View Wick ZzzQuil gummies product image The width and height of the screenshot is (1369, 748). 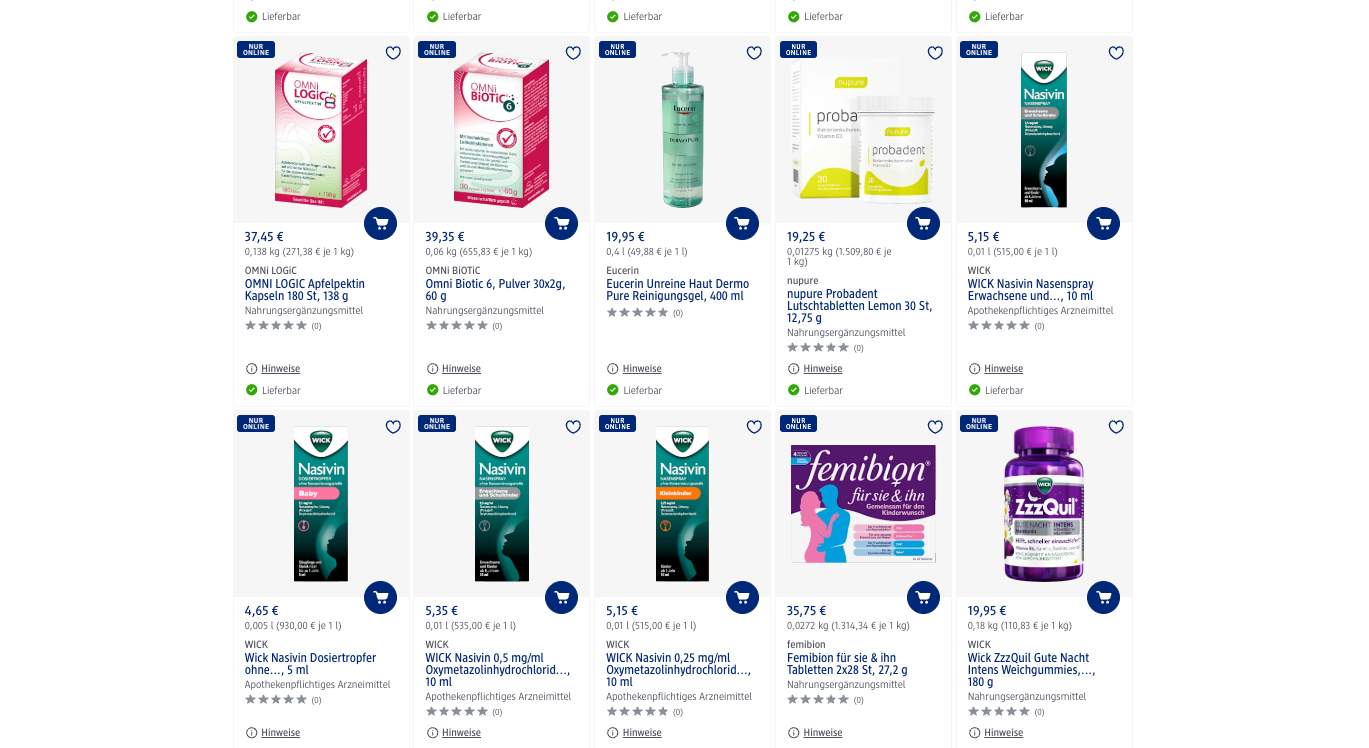point(1044,504)
